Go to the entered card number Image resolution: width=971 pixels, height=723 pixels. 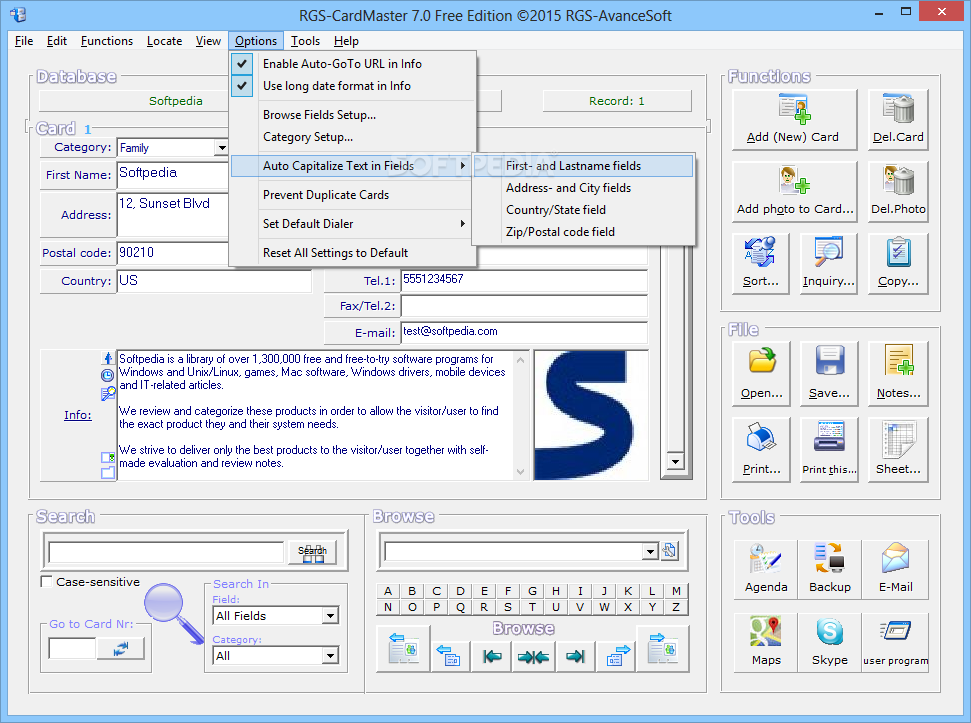[121, 649]
